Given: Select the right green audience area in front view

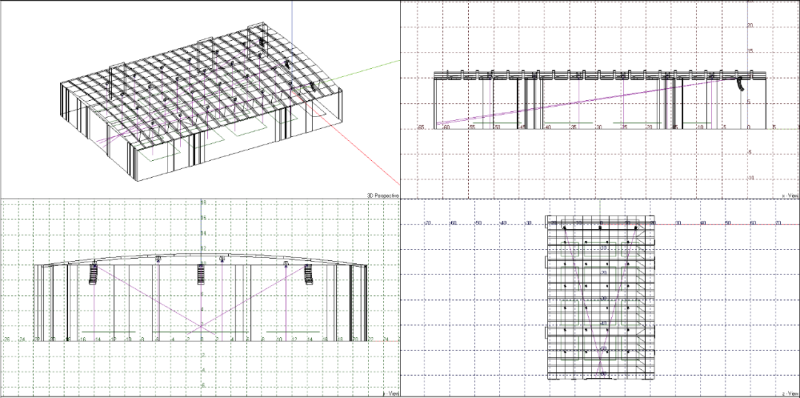Looking at the screenshot, I should pos(293,332).
